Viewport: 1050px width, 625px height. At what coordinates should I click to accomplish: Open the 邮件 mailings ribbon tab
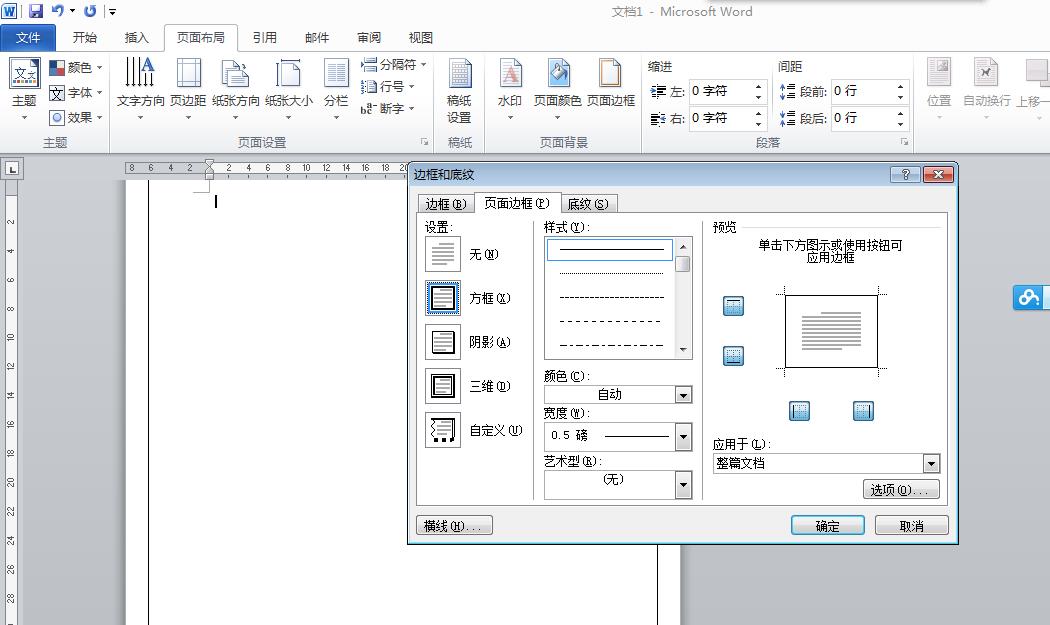(317, 38)
